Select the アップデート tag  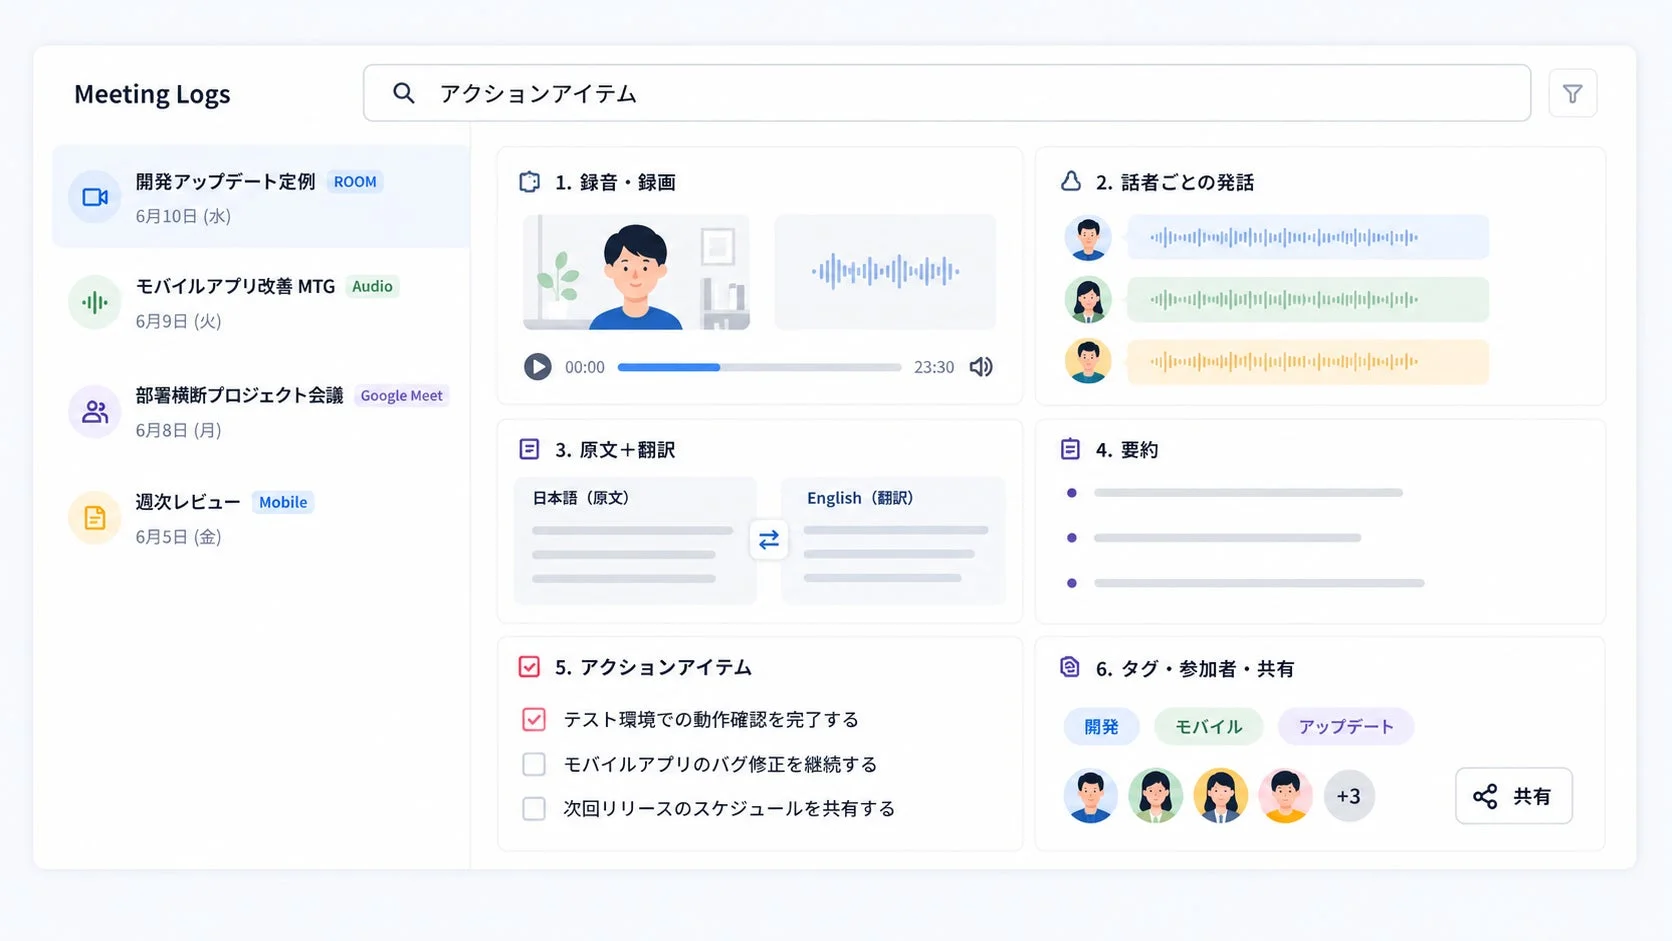pyautogui.click(x=1345, y=727)
